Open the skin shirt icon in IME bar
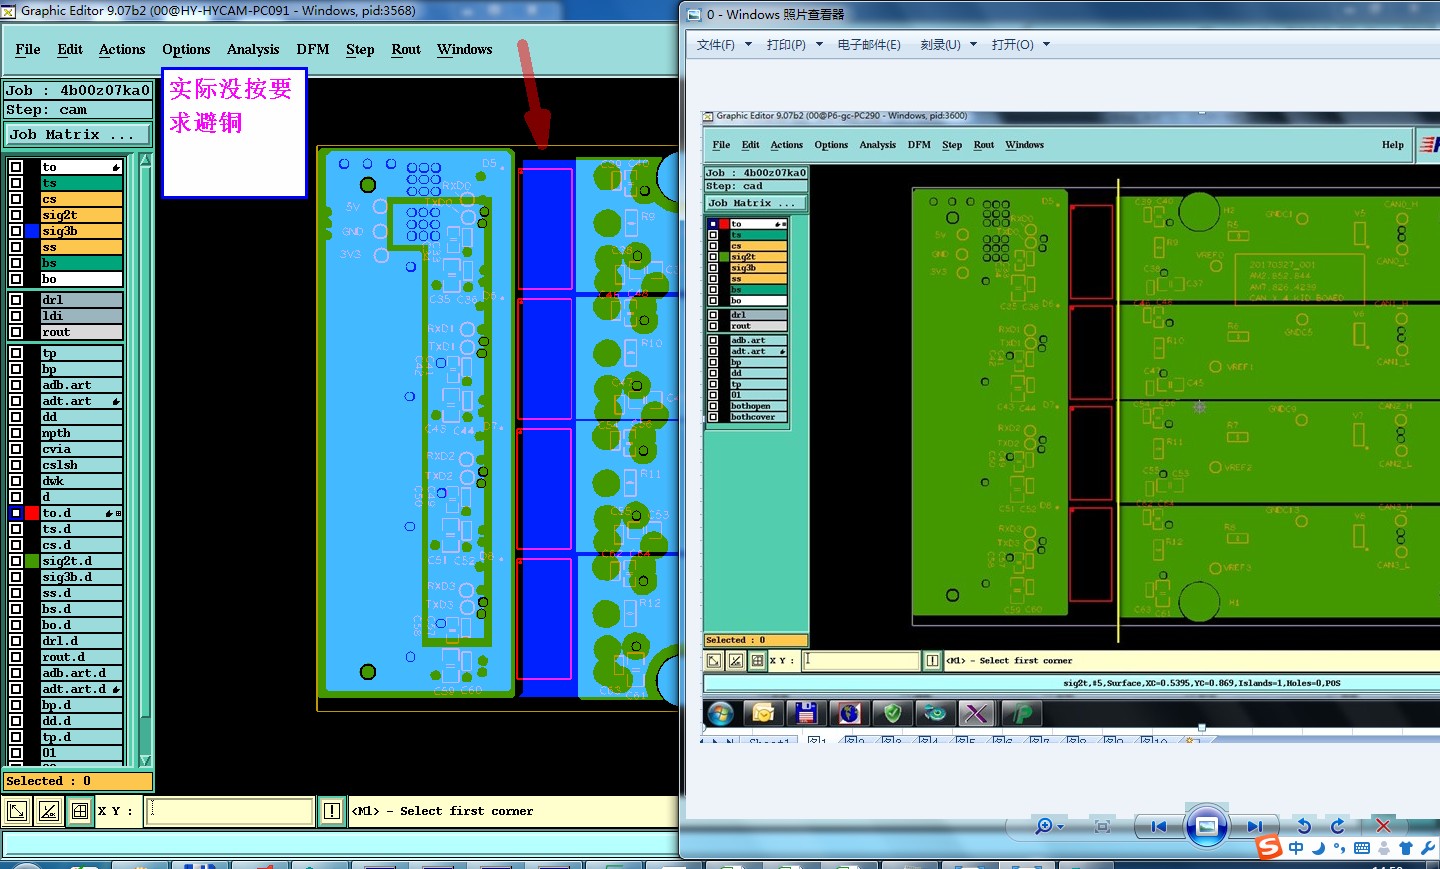This screenshot has height=869, width=1440. click(1406, 848)
